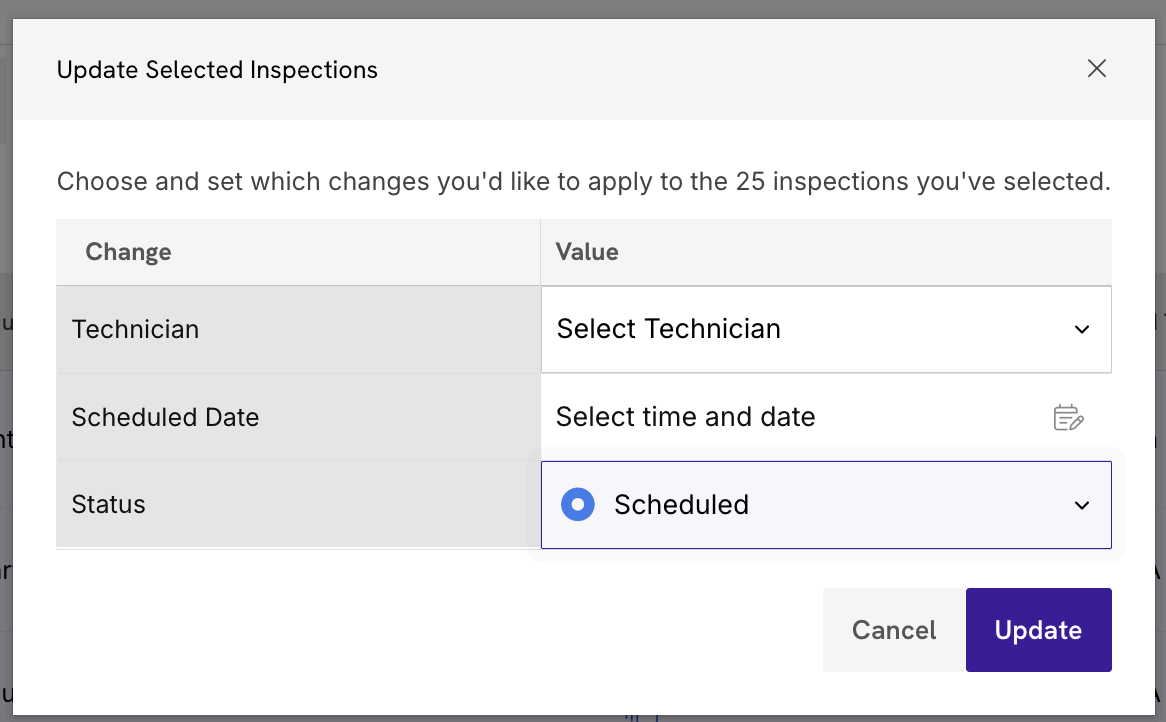Click the chevron on the Status dropdown
1166x722 pixels.
(x=1082, y=505)
